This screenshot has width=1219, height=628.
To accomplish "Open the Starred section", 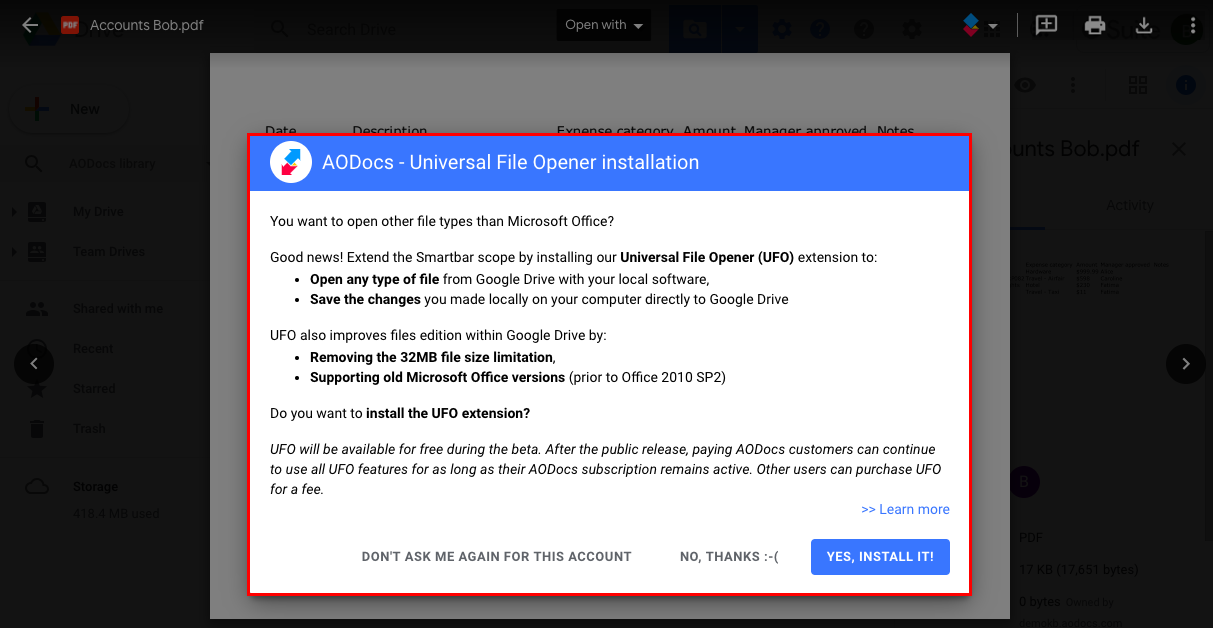I will point(94,389).
